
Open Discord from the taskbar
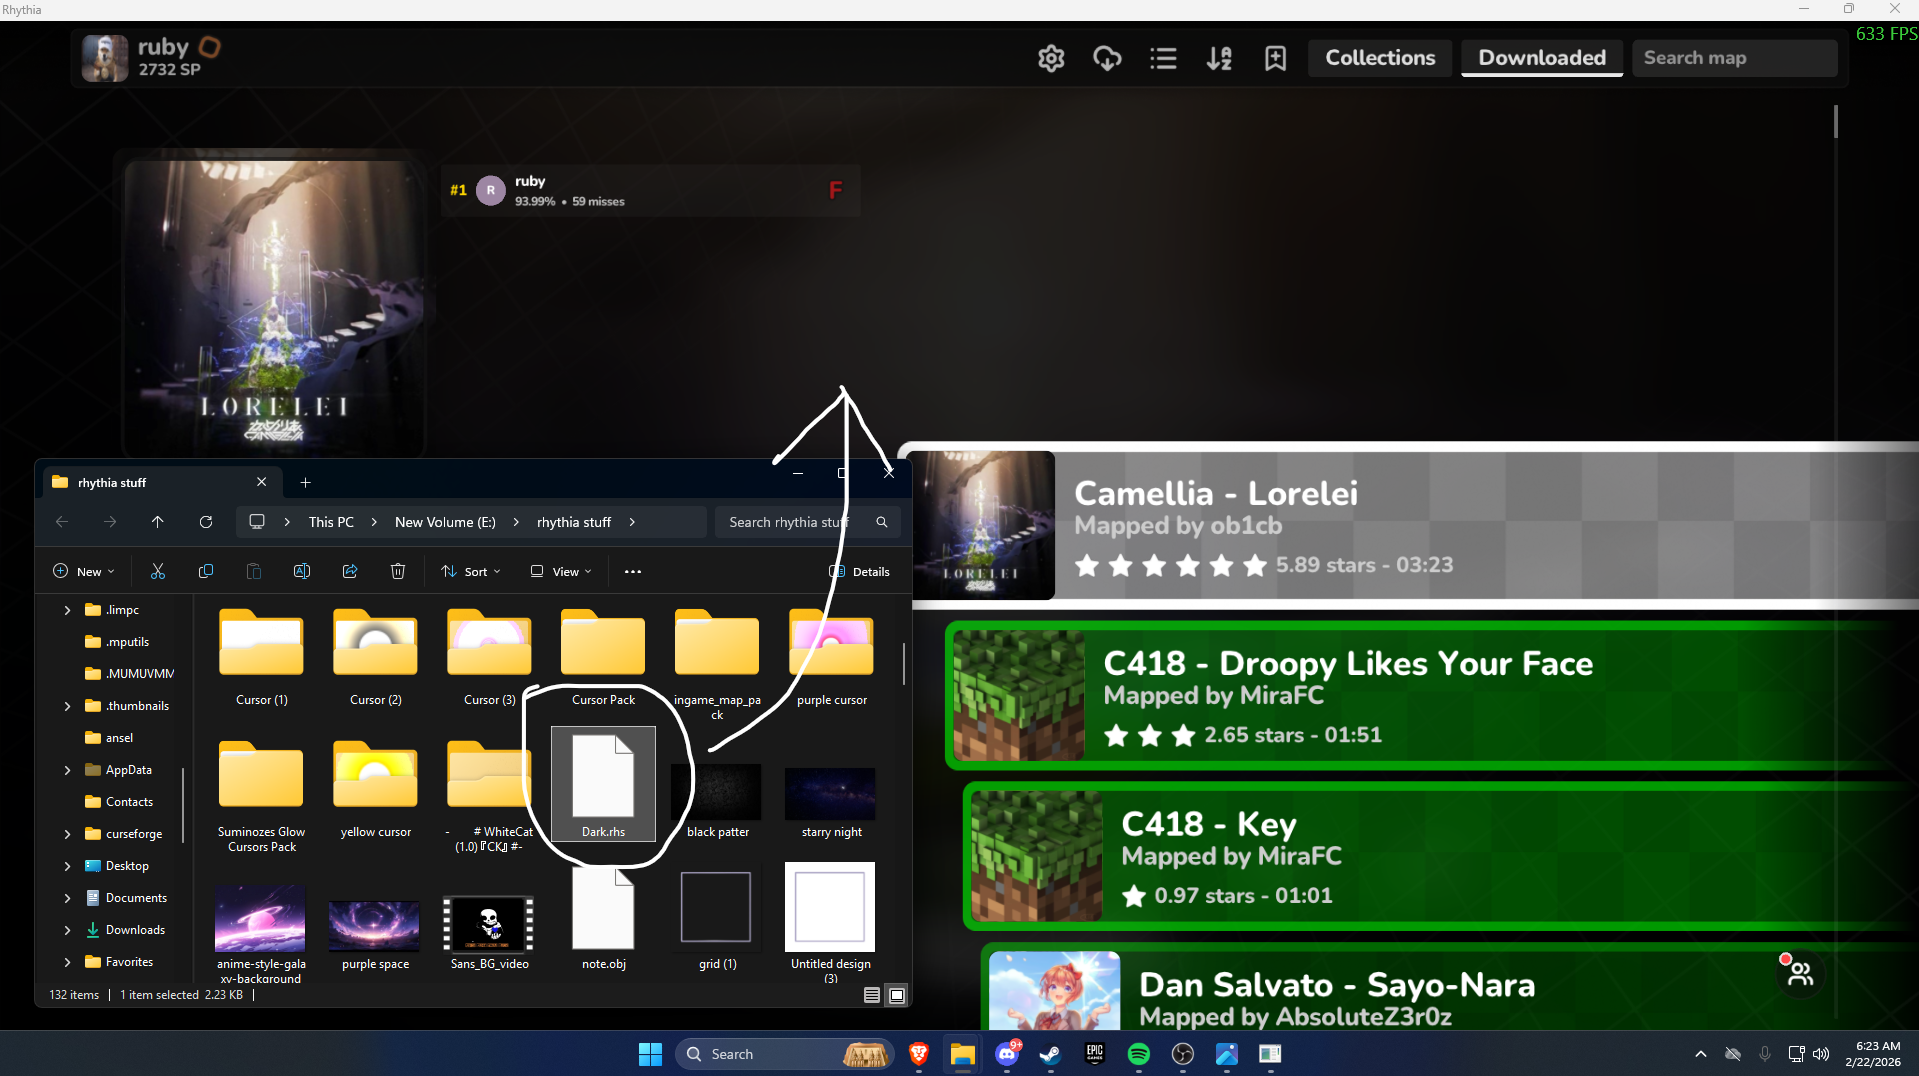pos(1007,1054)
